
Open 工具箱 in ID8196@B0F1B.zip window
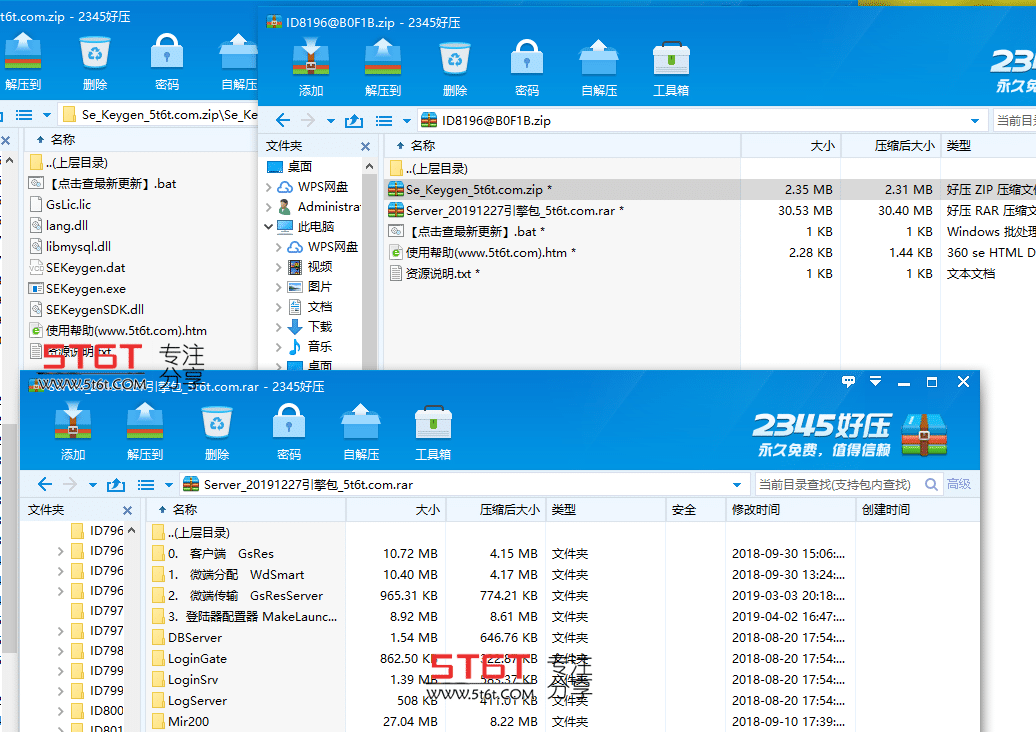(671, 58)
